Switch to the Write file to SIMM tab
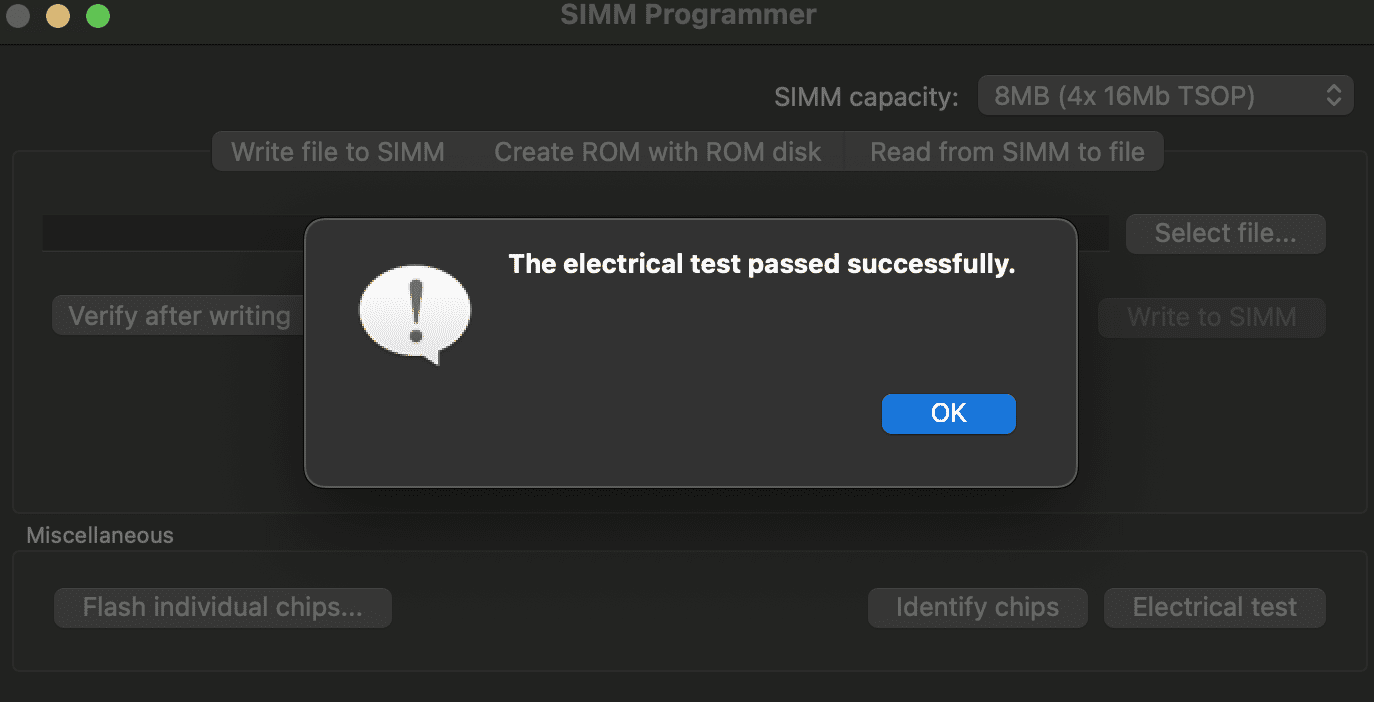The image size is (1374, 702). point(338,152)
